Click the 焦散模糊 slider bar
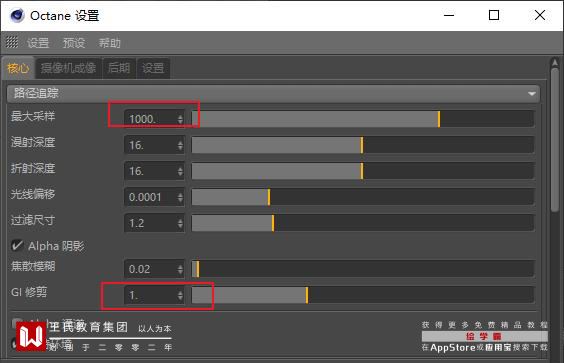Screen dimensions: 564x363 (363, 269)
